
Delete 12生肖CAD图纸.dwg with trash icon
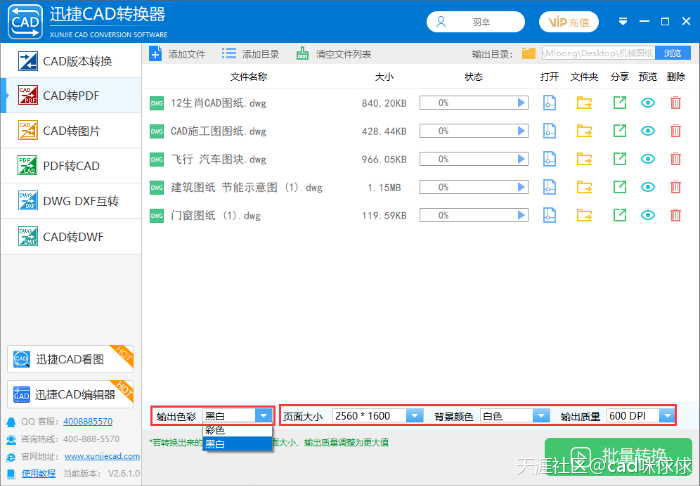pos(675,103)
